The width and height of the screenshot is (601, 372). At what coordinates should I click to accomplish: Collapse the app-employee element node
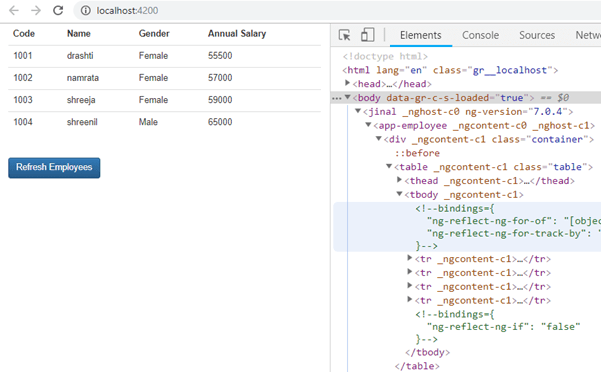[x=368, y=125]
